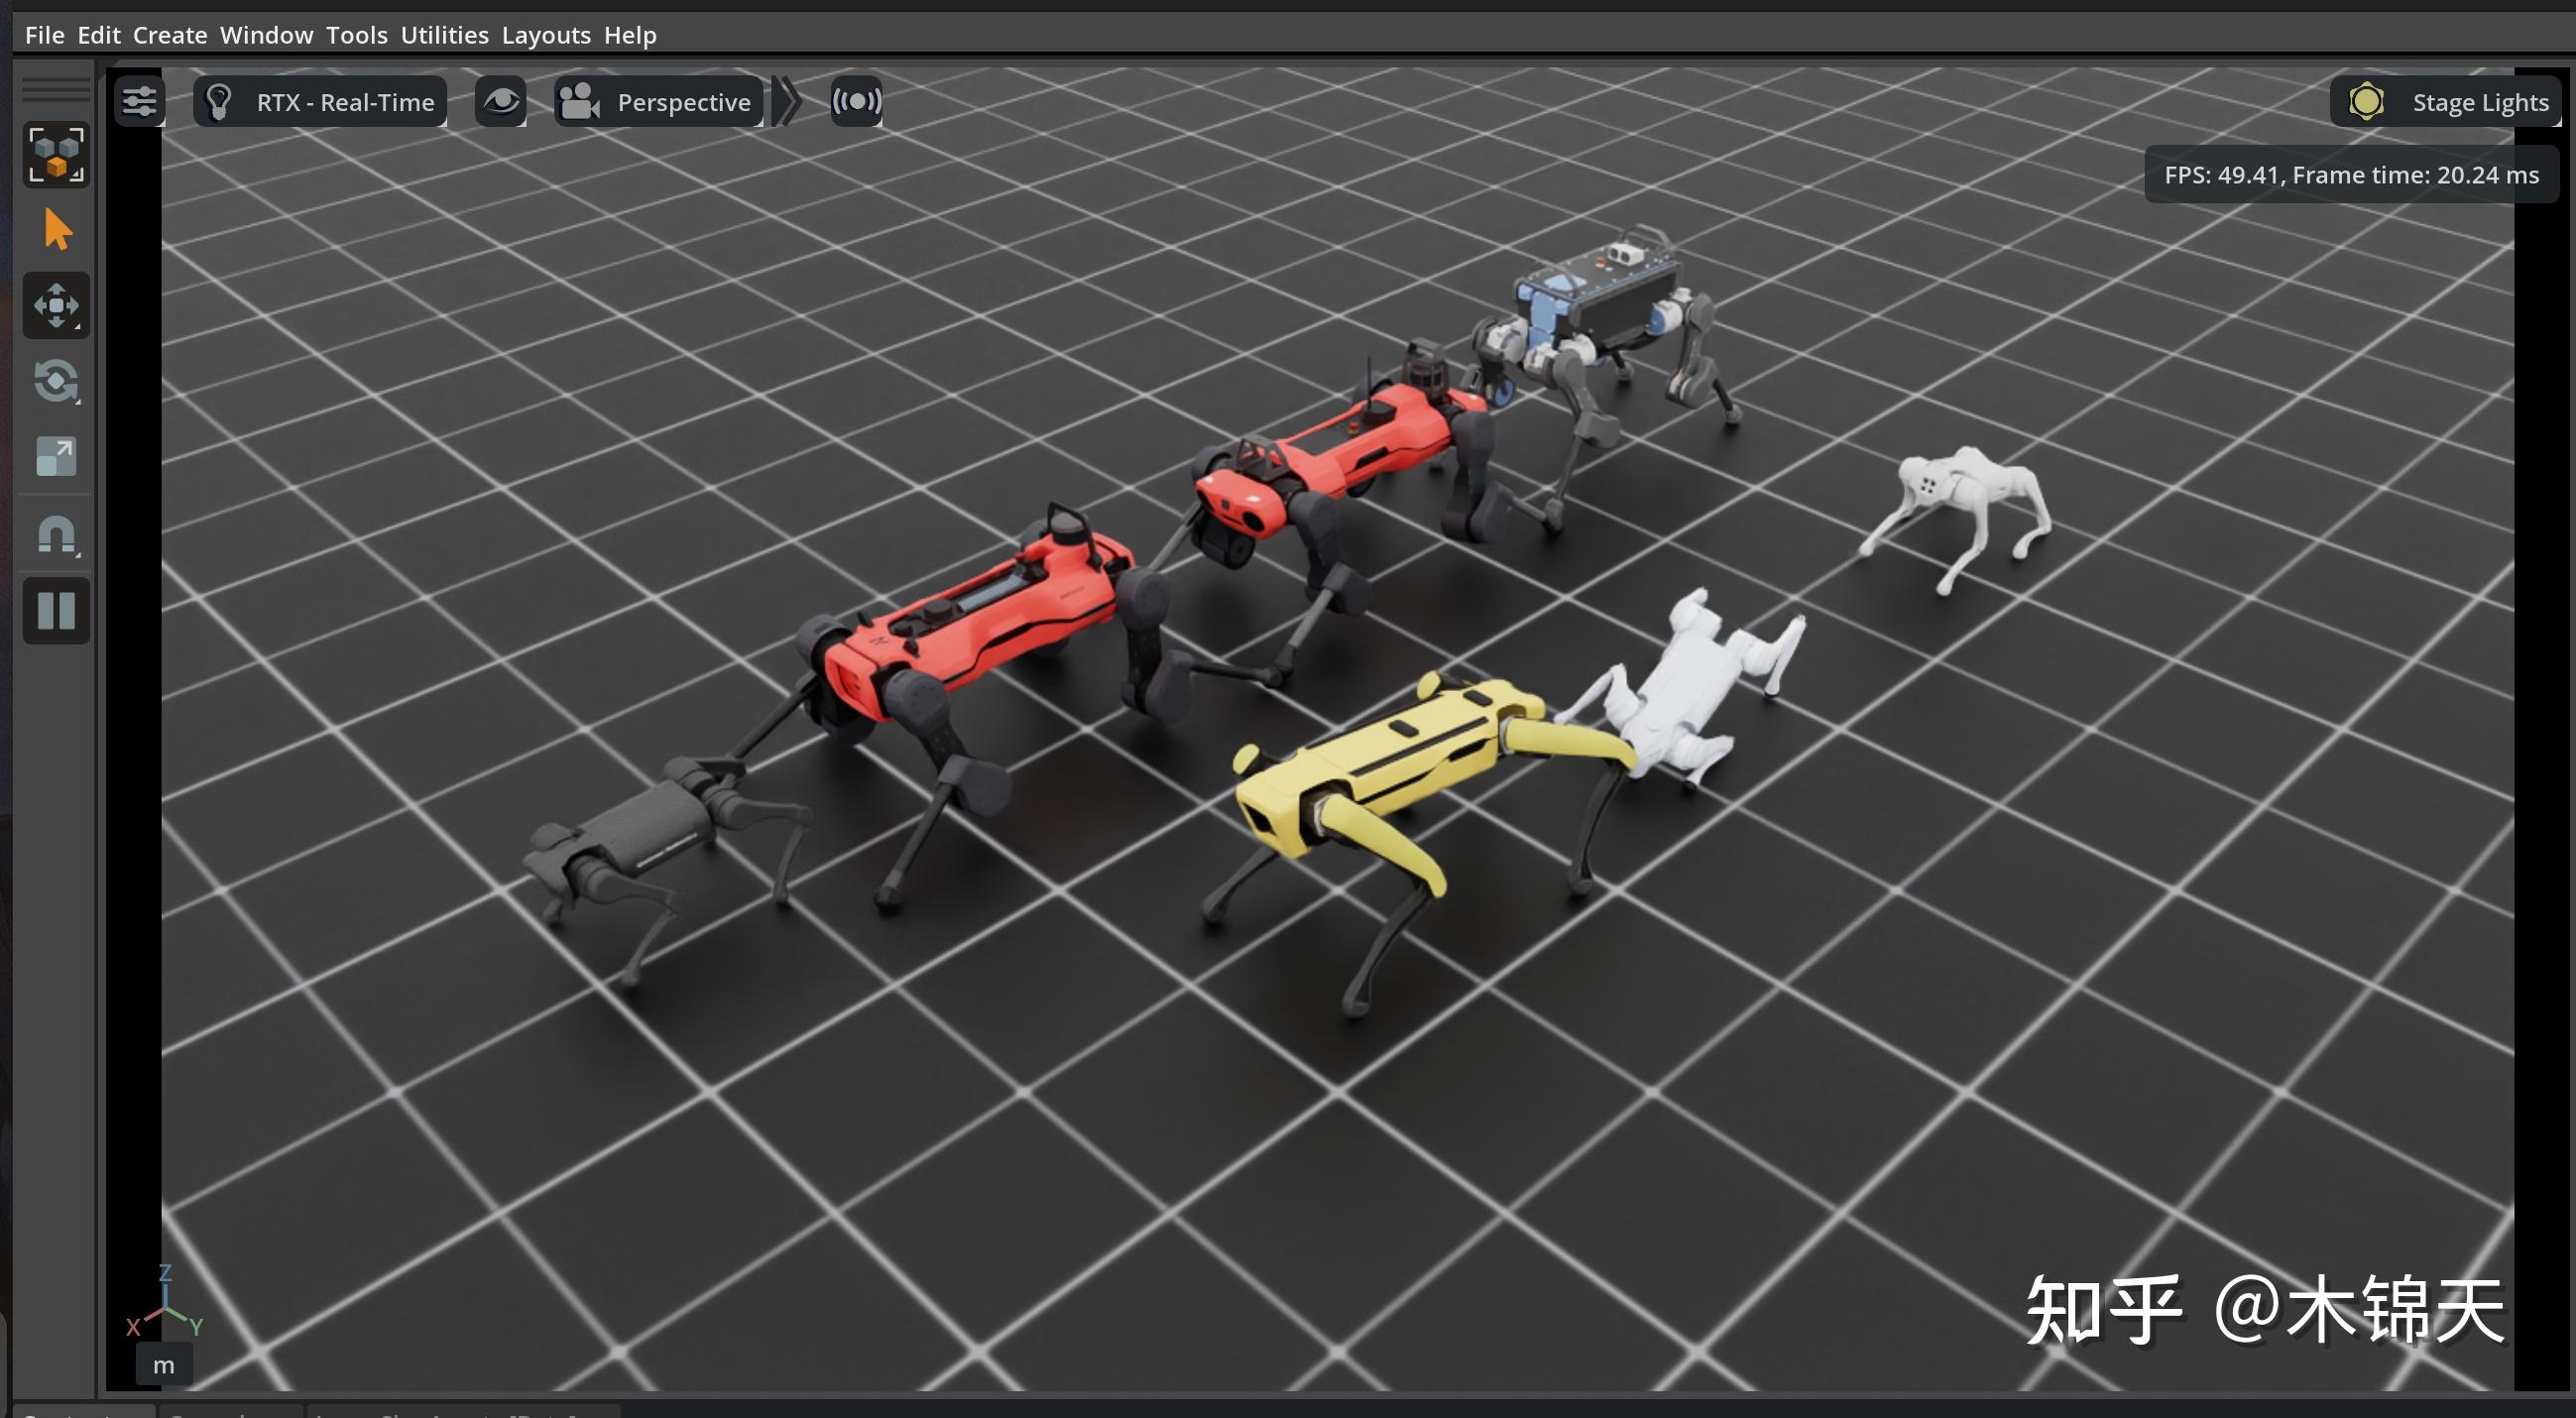Click the axis orientation gizmo near the meter label
The height and width of the screenshot is (1418, 2576).
coord(165,1312)
